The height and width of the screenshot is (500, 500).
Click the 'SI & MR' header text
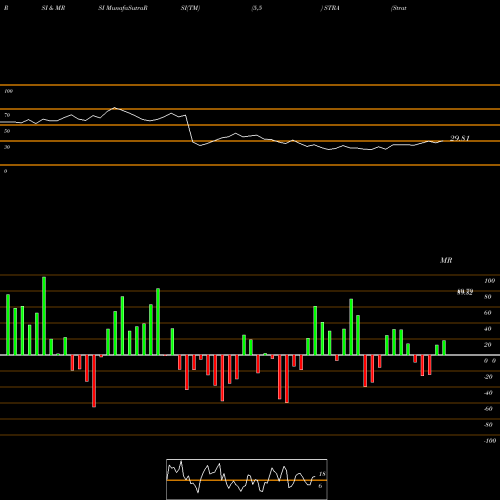coord(53,8)
